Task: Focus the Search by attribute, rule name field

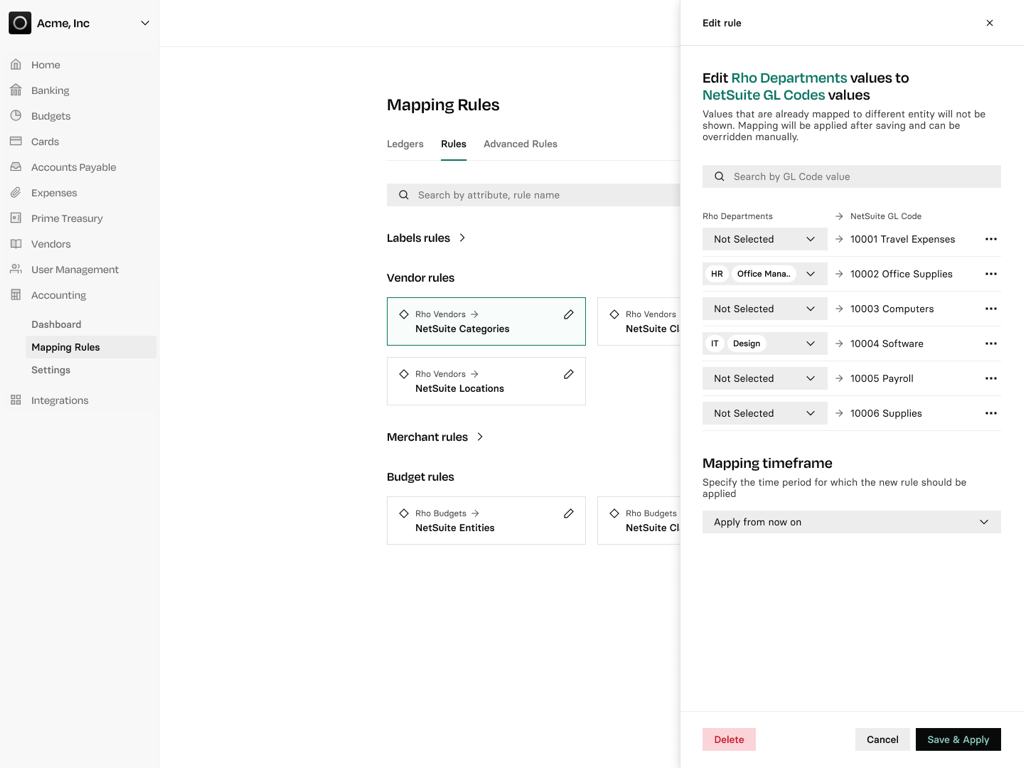Action: point(533,195)
